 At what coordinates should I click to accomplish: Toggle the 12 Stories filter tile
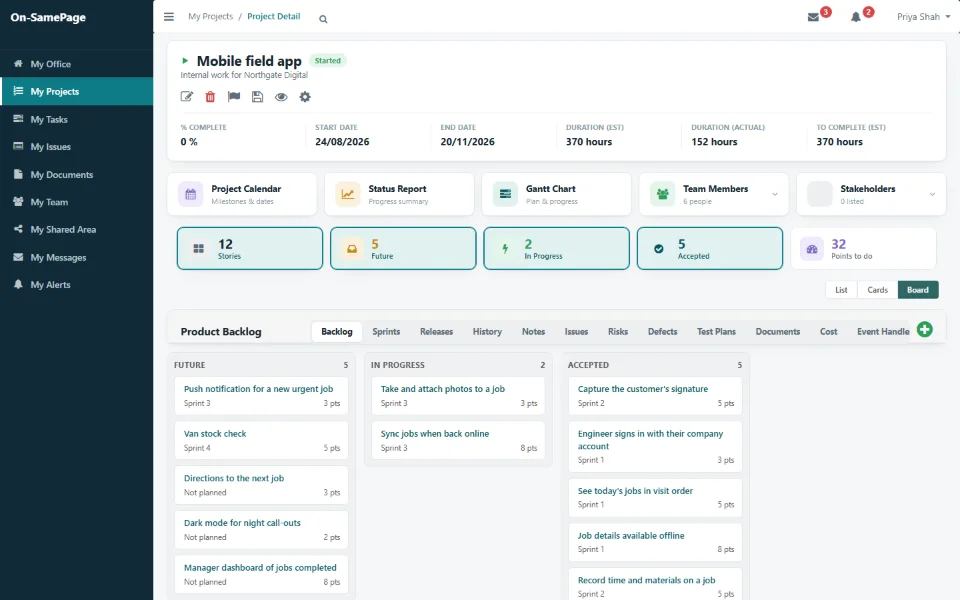pos(250,249)
